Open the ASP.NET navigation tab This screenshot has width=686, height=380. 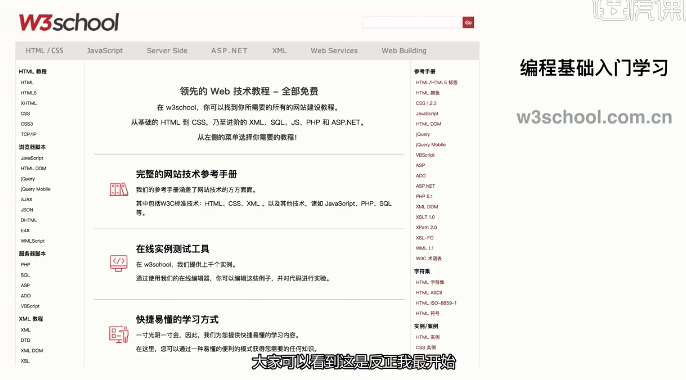[x=229, y=51]
